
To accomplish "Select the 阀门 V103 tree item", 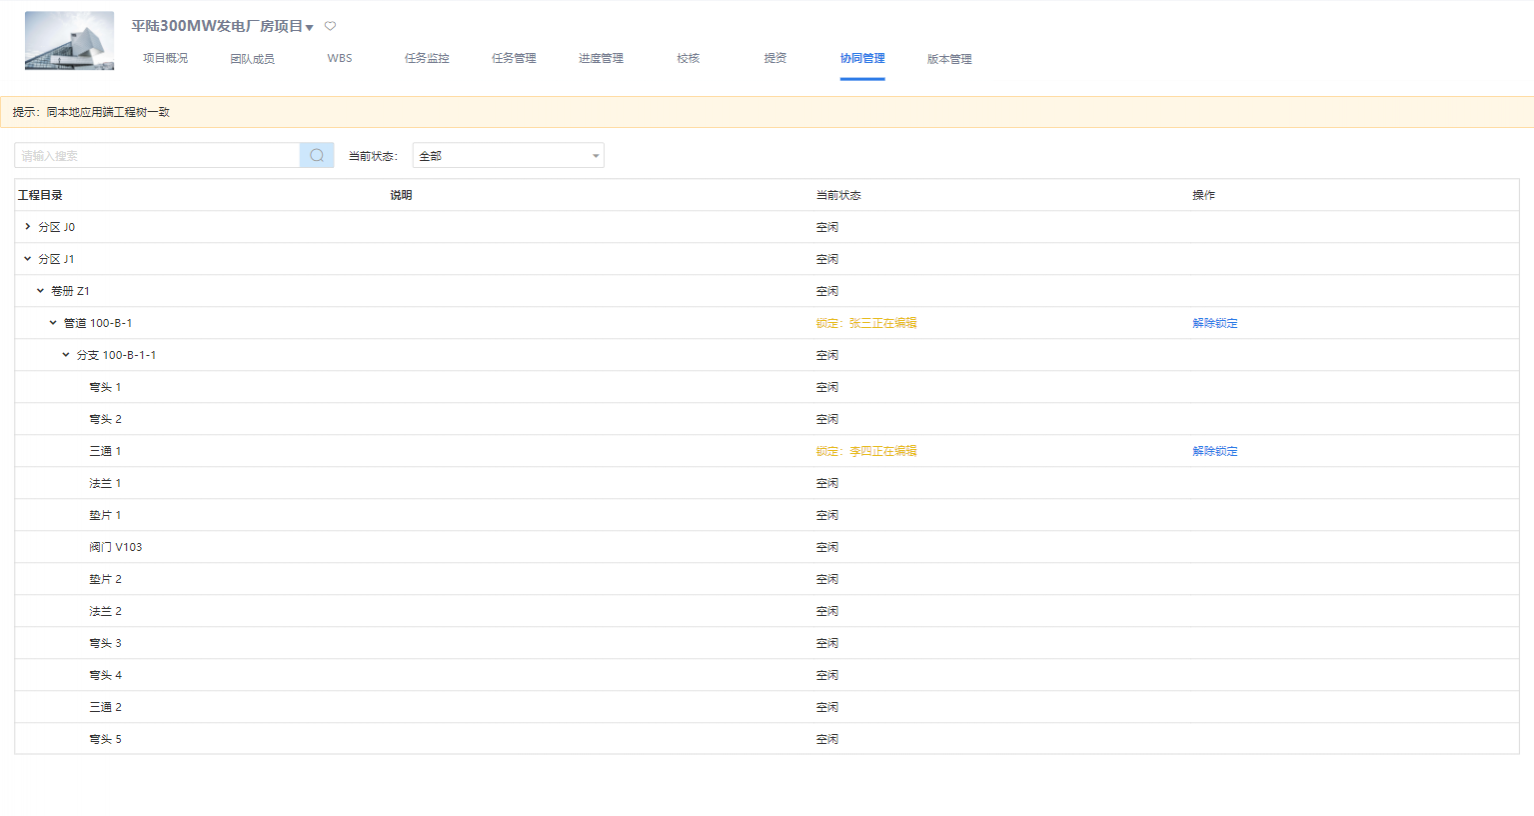I will (x=116, y=547).
